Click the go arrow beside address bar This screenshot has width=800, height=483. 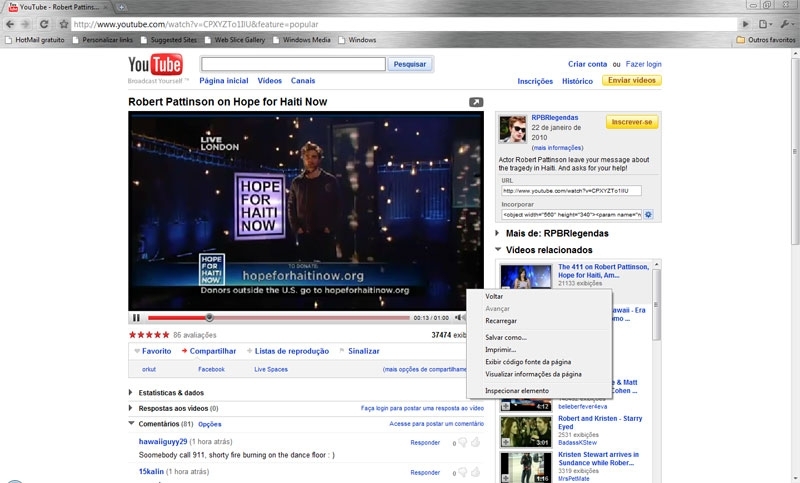pyautogui.click(x=745, y=24)
